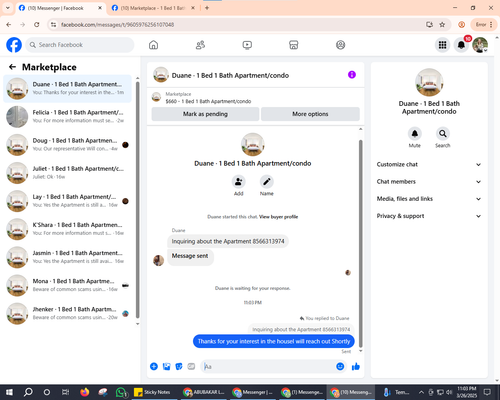Viewport: 500px width, 400px height.
Task: Open Felicia conversation in list
Action: tap(67, 117)
